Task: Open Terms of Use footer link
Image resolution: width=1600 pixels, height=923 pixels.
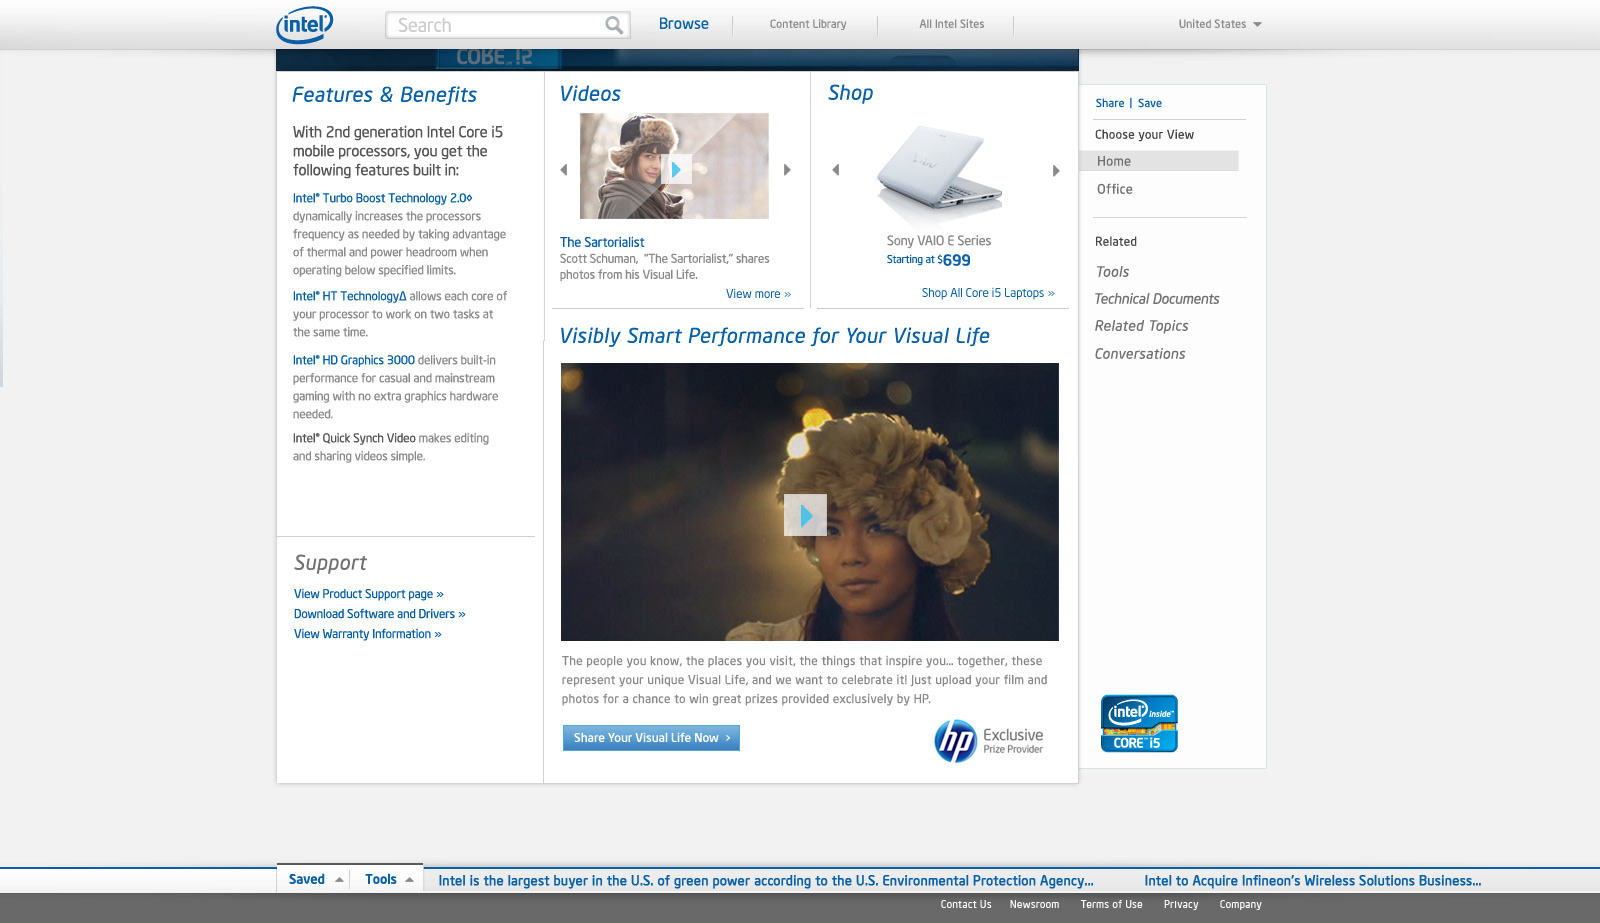Action: (x=1111, y=904)
